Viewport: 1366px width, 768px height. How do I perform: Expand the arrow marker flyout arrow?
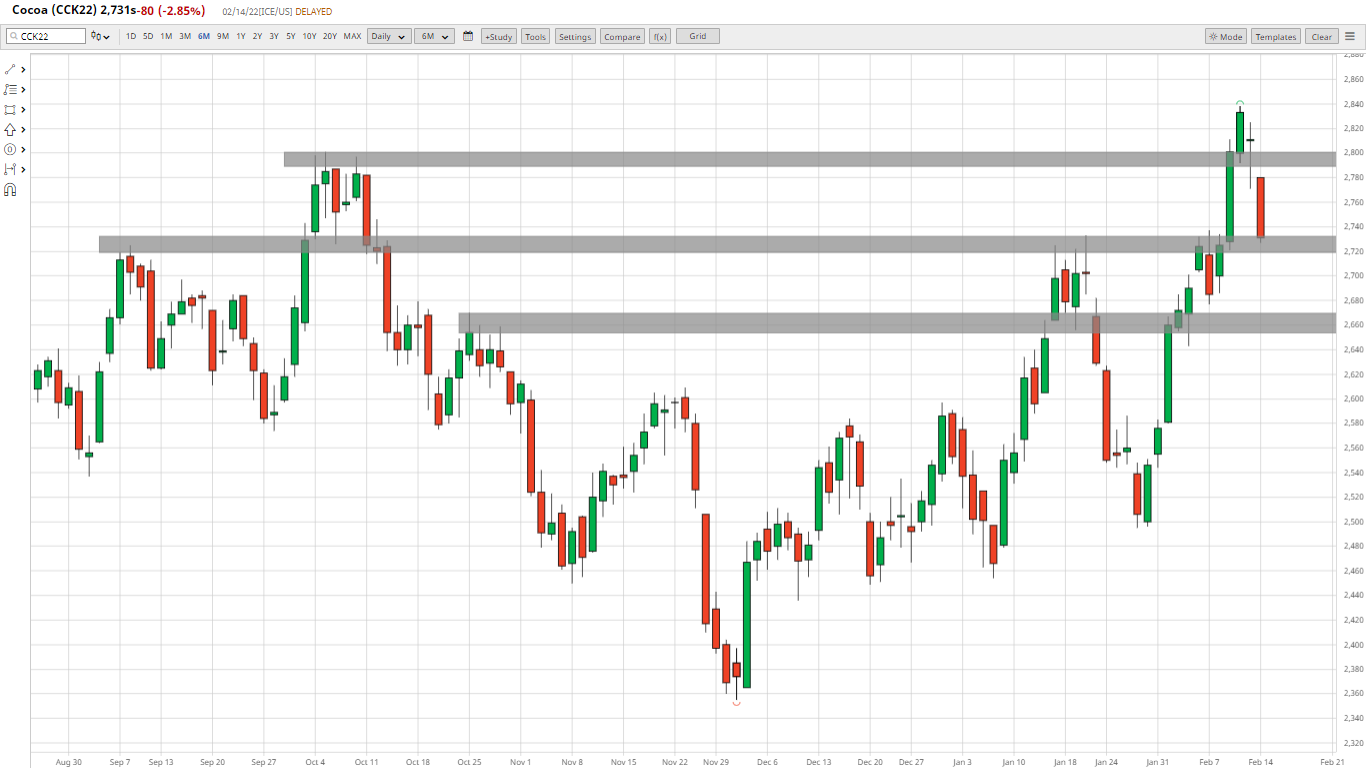23,130
